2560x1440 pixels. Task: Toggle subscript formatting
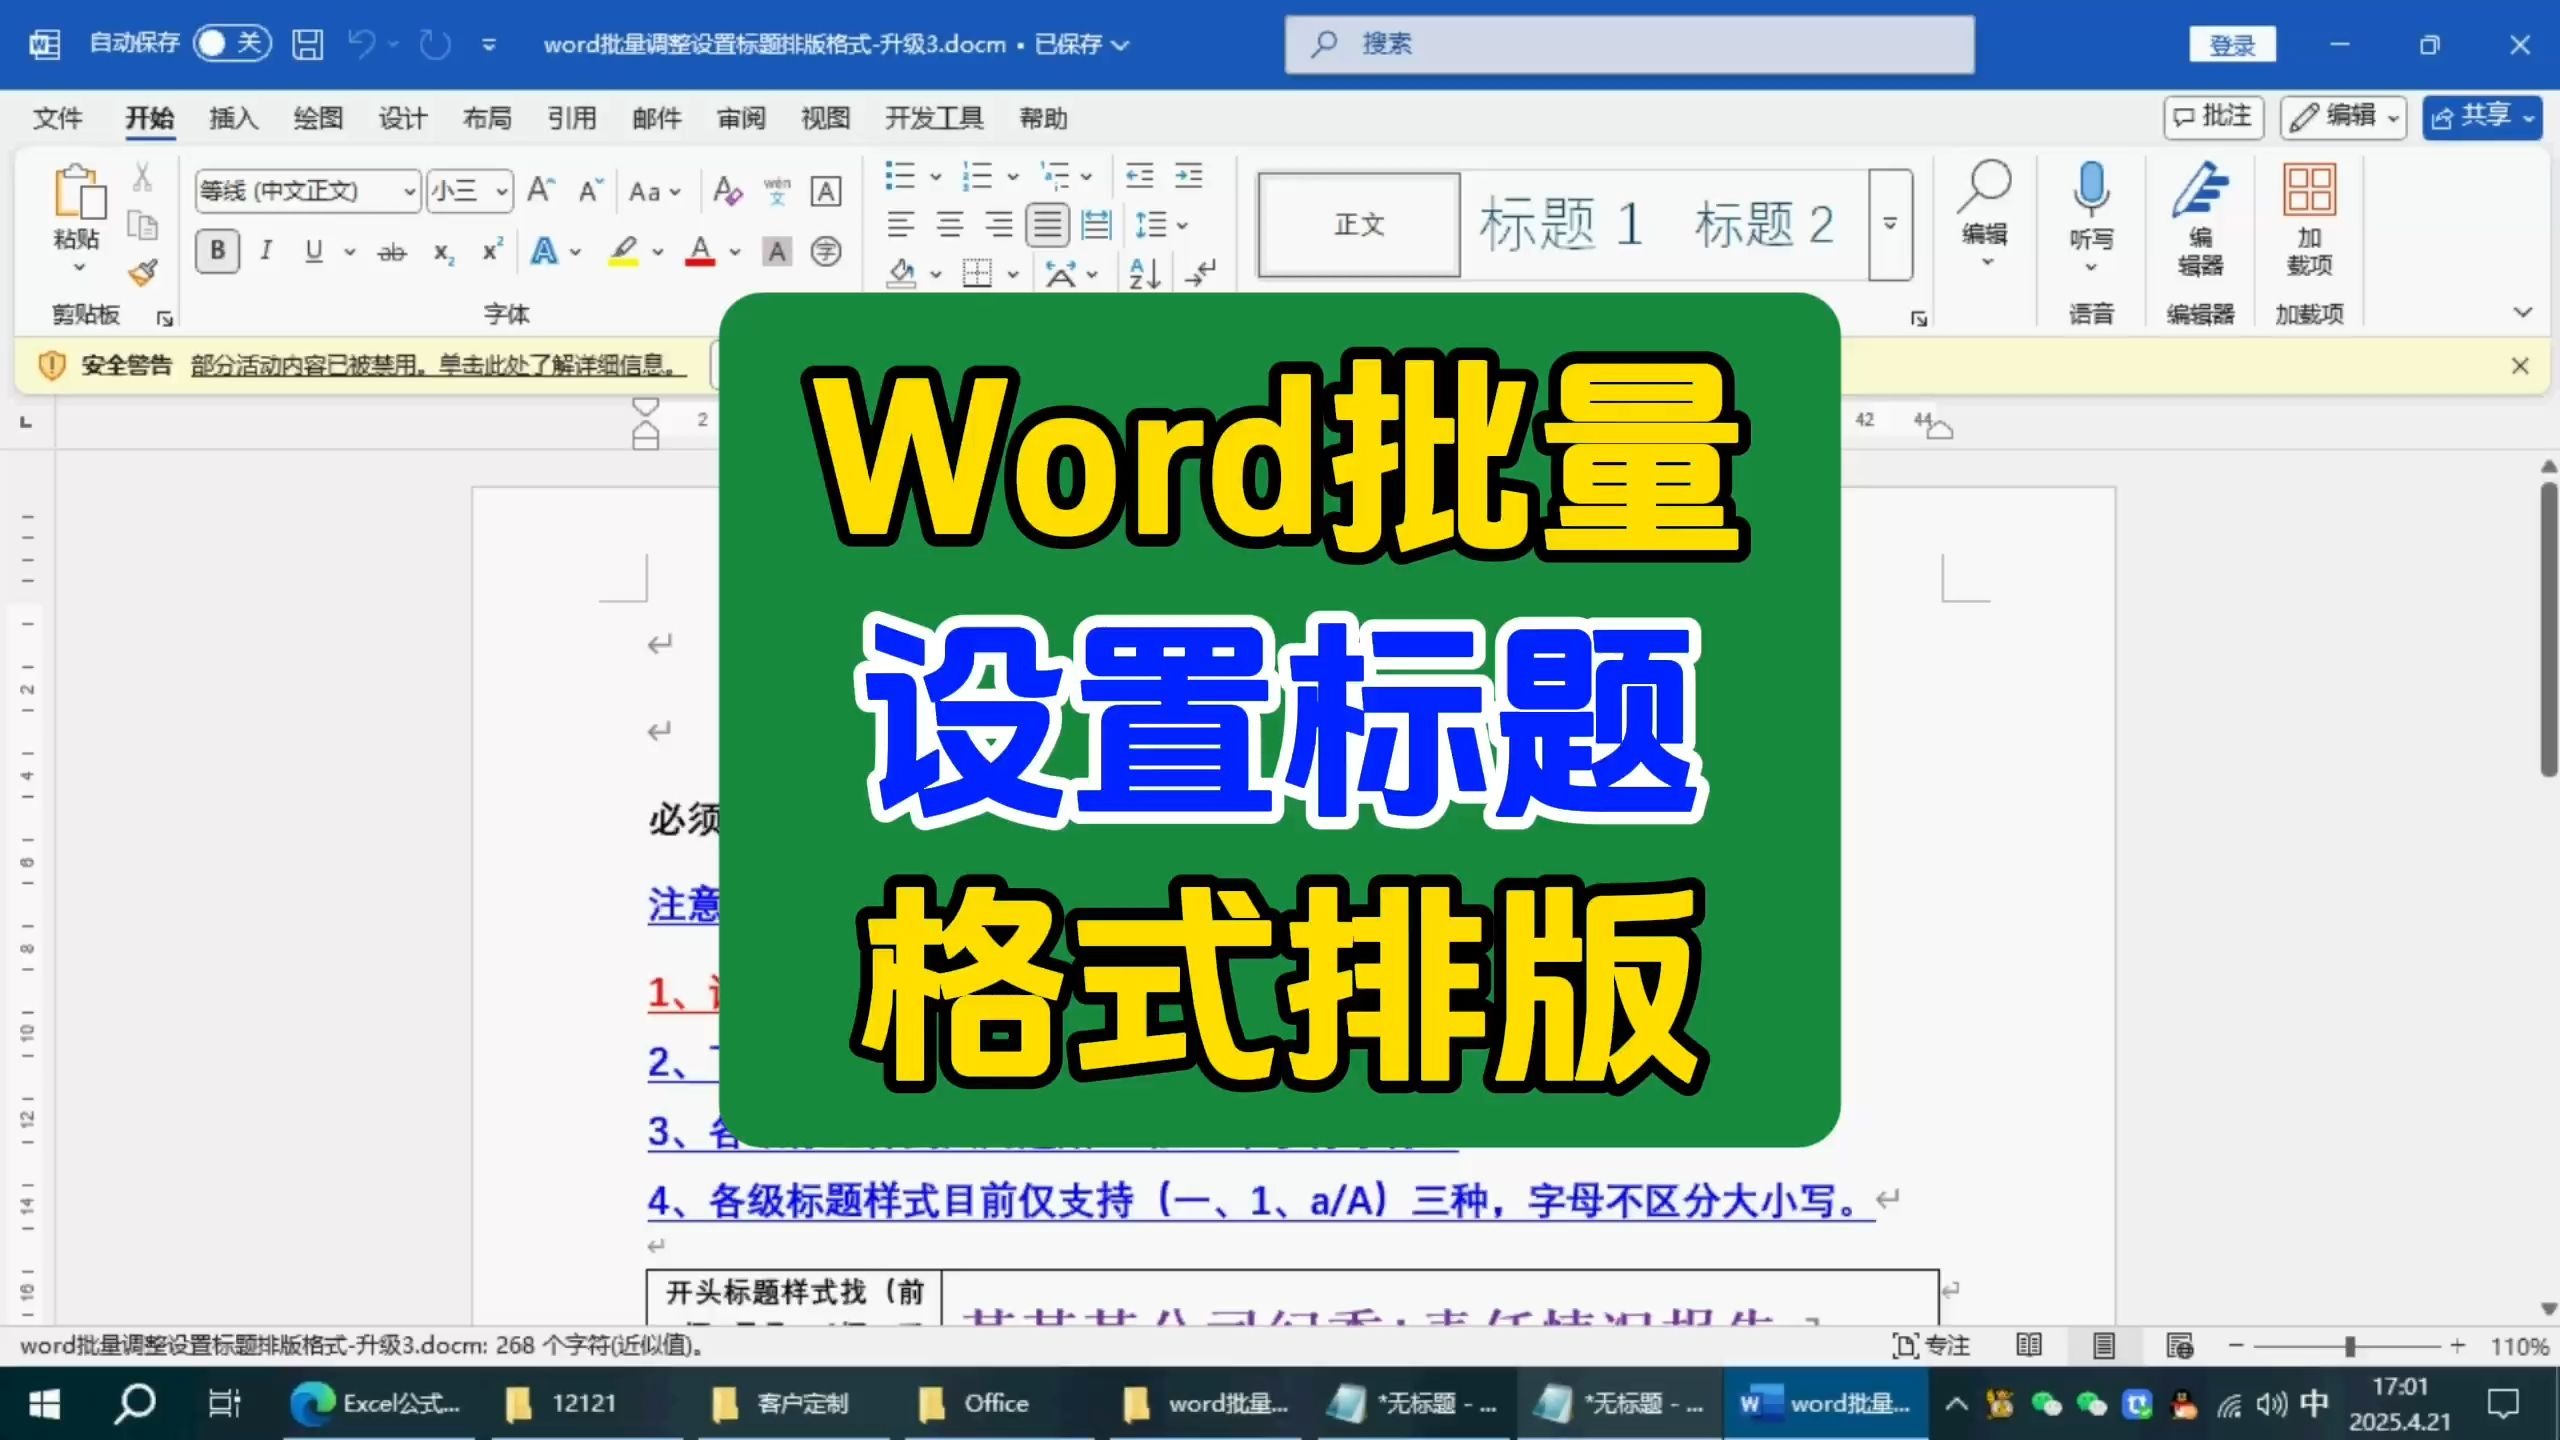click(443, 252)
